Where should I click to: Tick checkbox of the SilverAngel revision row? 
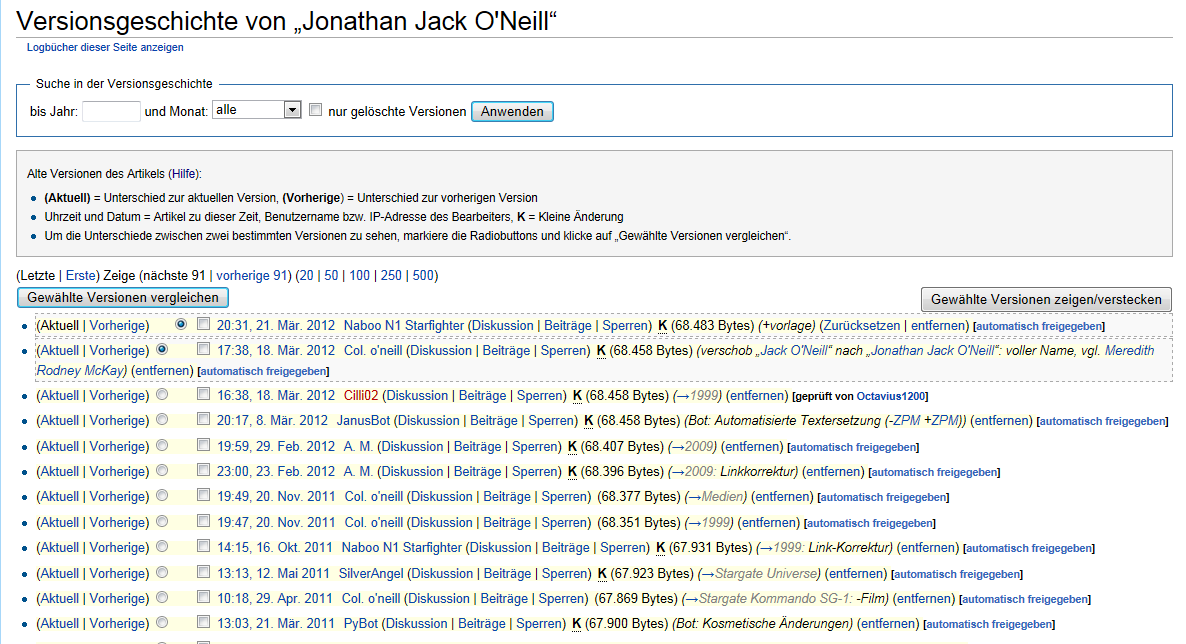coord(204,573)
